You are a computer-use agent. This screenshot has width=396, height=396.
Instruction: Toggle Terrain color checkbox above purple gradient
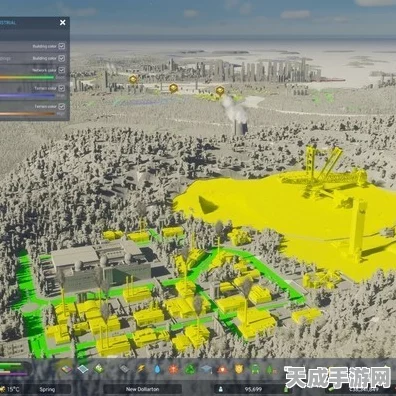[62, 88]
